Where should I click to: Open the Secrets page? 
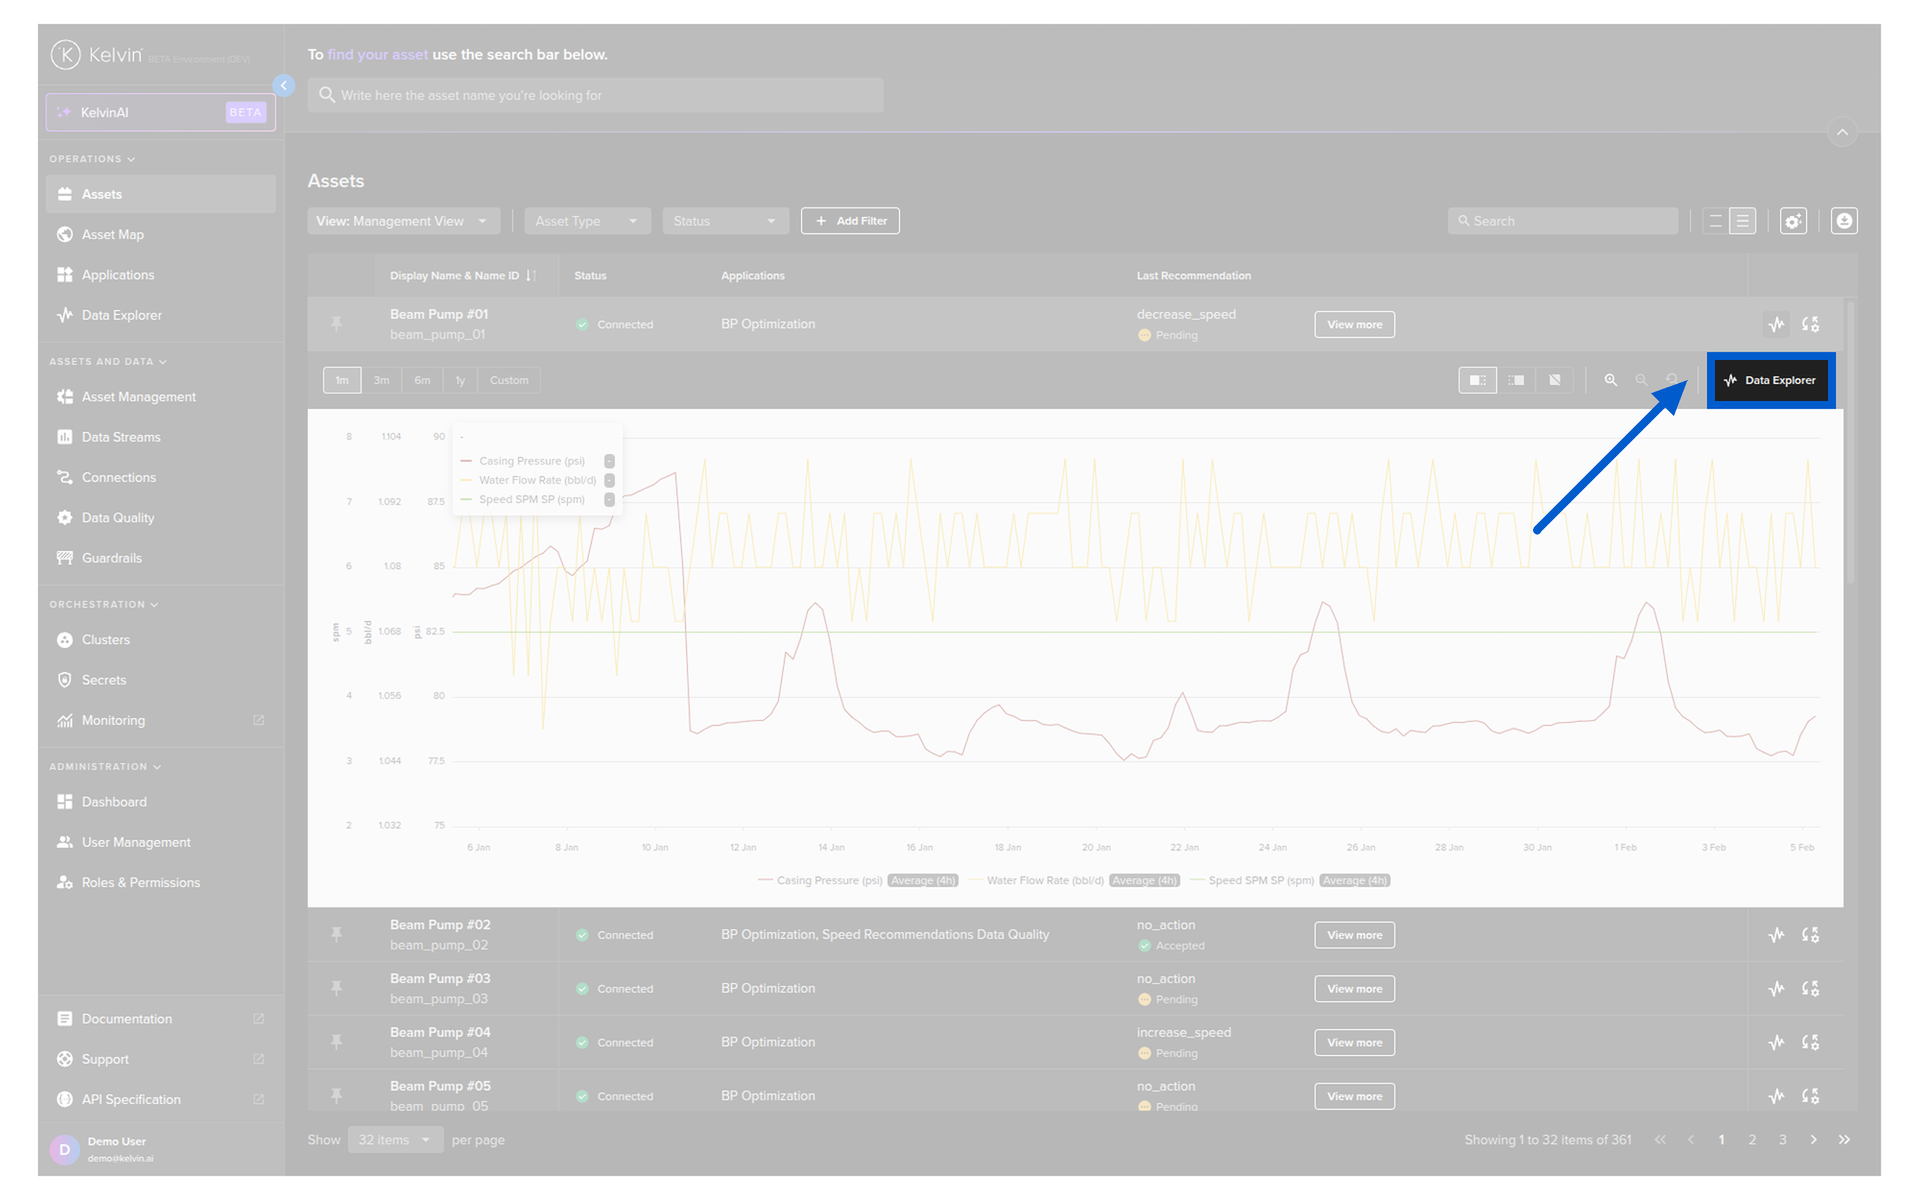104,680
